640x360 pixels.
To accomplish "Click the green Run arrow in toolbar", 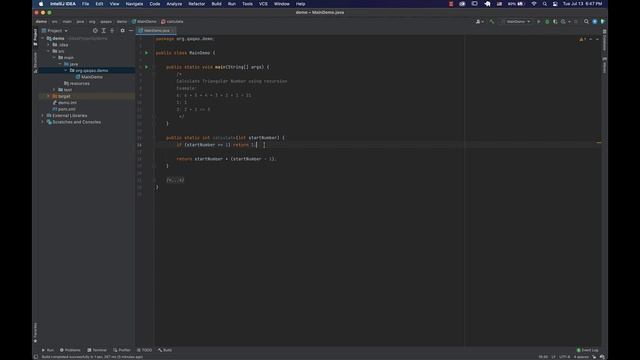I will point(539,22).
